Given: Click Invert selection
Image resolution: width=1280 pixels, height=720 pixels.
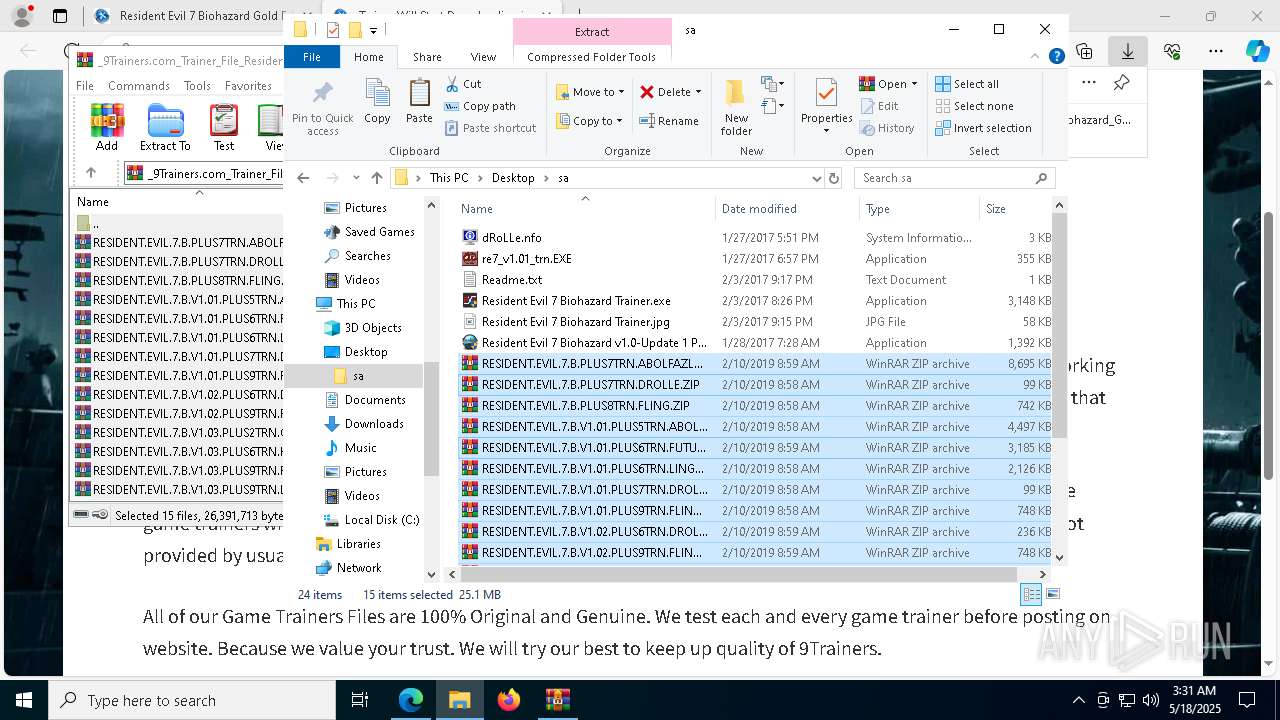Looking at the screenshot, I should 983,128.
